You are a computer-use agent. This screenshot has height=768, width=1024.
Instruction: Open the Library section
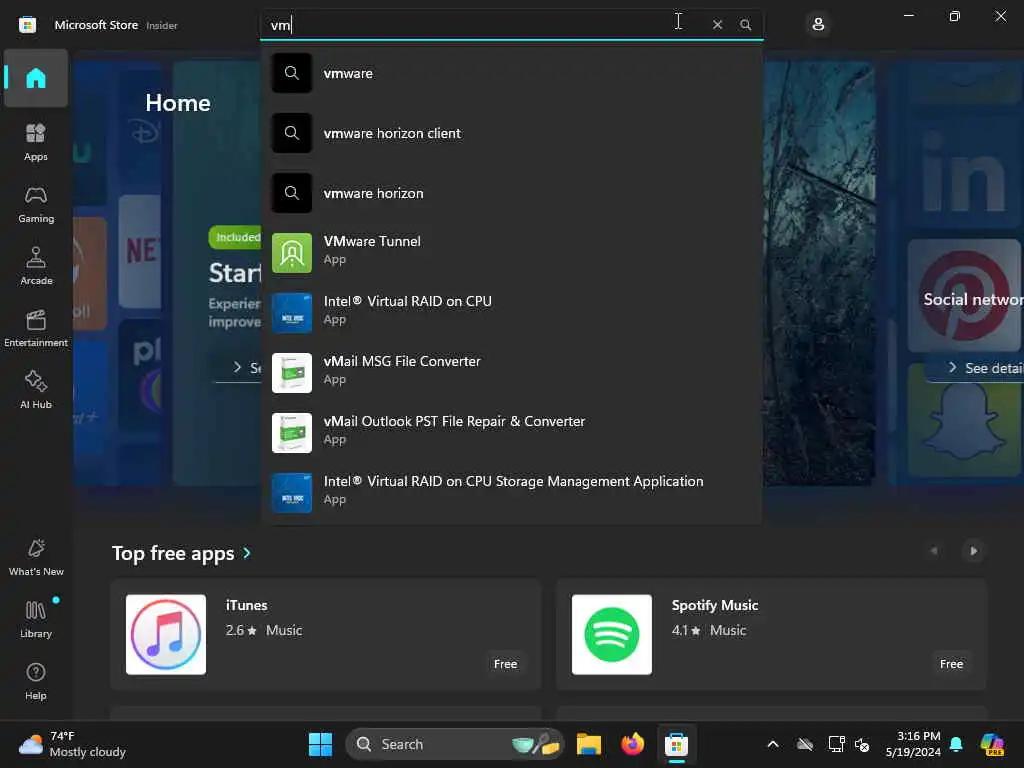[36, 620]
